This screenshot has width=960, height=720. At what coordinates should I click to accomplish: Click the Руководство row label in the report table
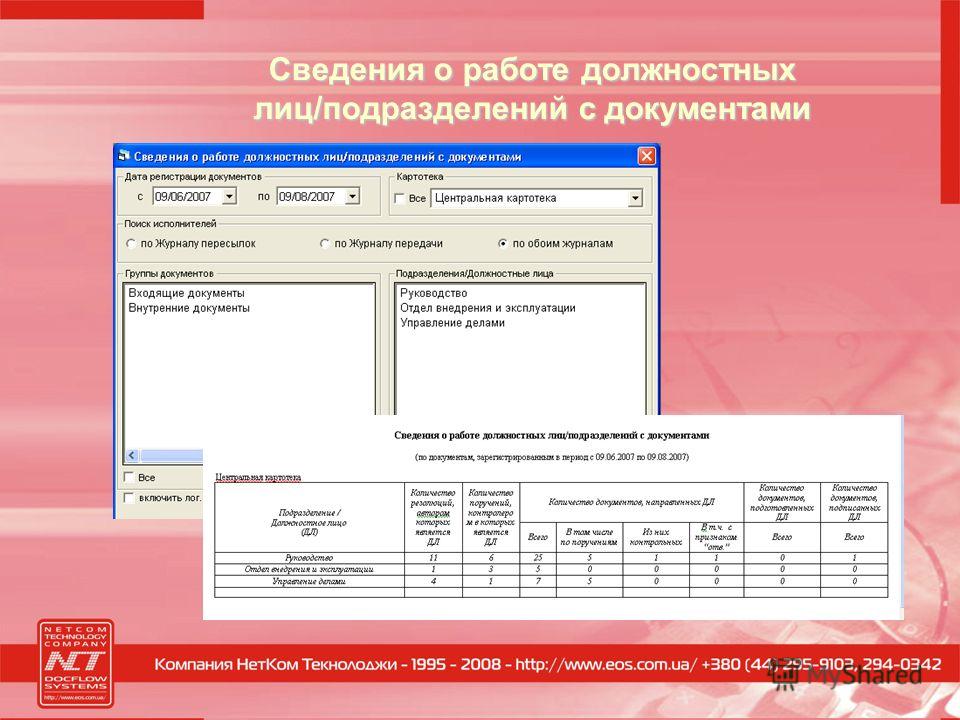[309, 558]
